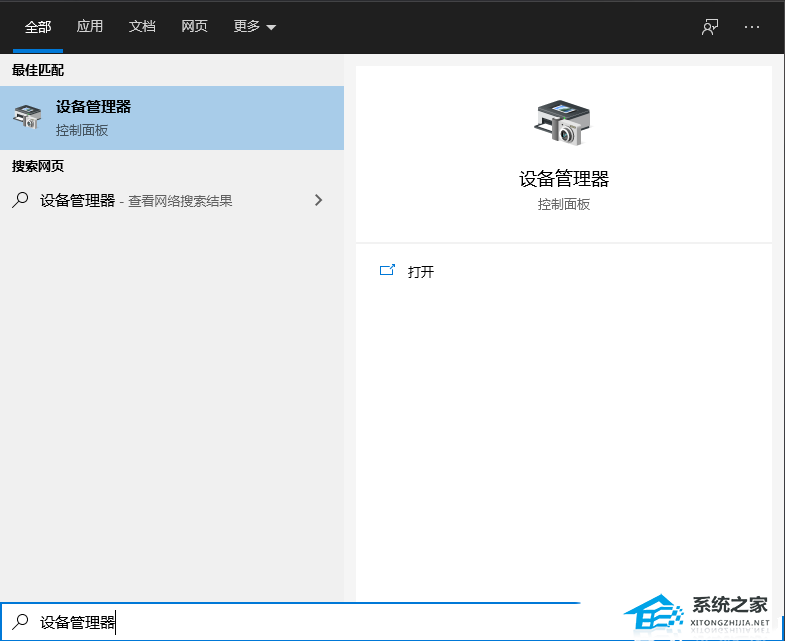Viewport: 785px width, 641px height.
Task: Click 设备管理器 - 查看网络搜索结果 web suggestion
Action: tap(136, 200)
